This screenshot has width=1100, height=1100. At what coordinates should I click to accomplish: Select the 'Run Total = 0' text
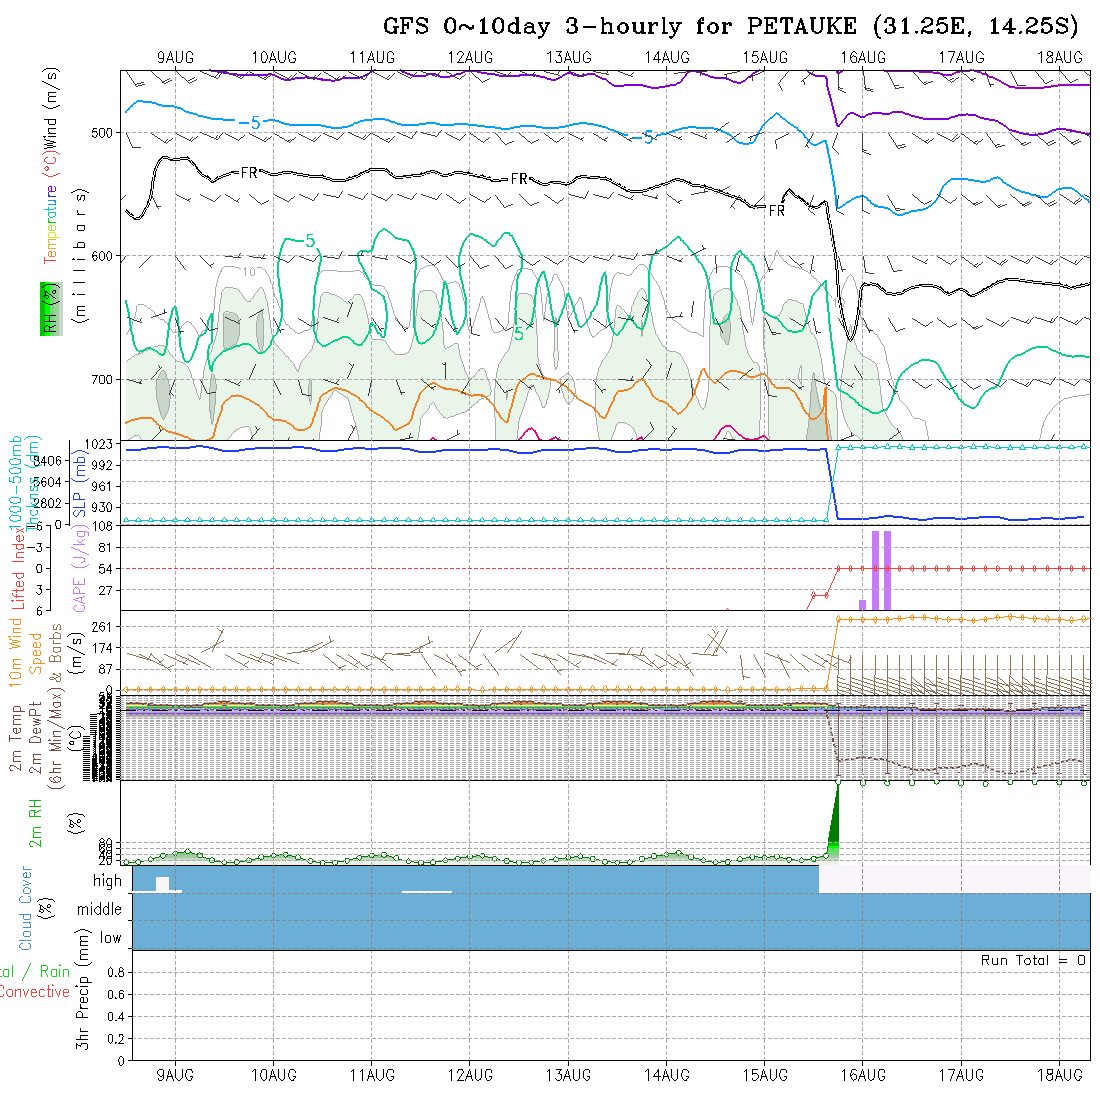click(x=1033, y=960)
